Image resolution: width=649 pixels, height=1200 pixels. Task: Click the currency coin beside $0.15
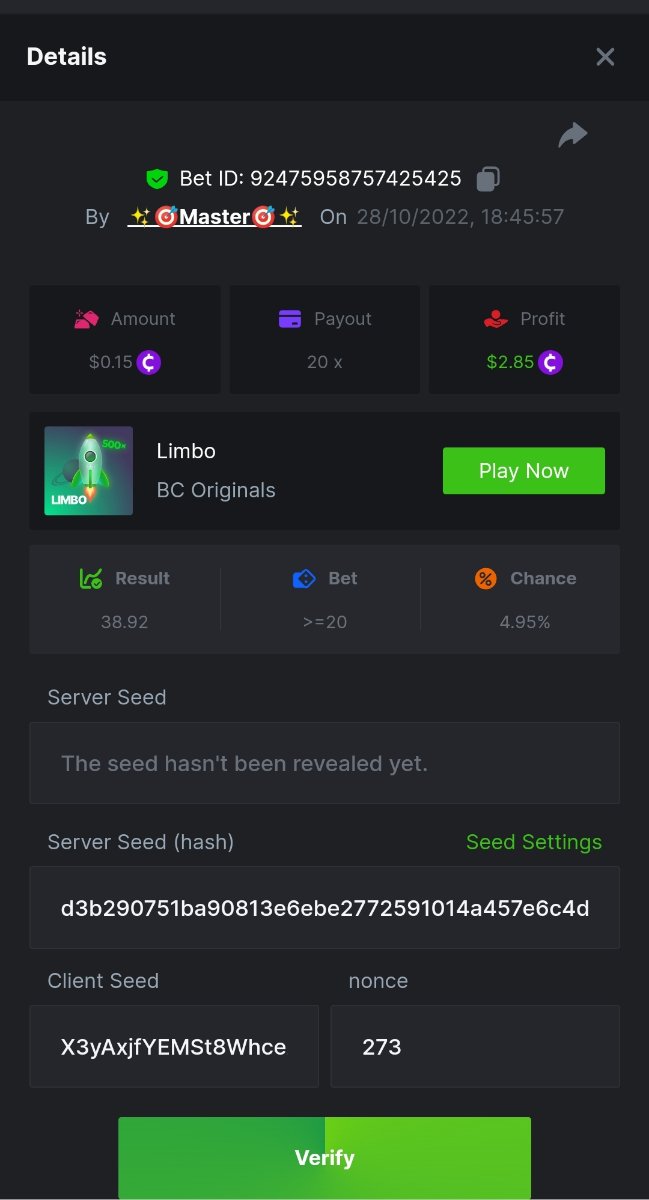(149, 362)
